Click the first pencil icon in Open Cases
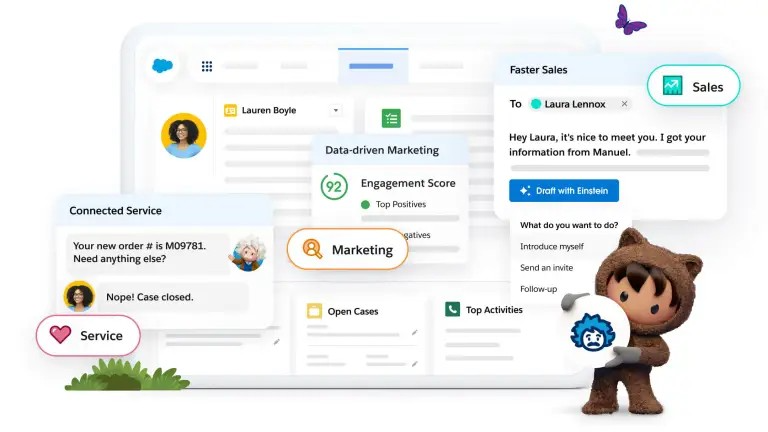Image resolution: width=768 pixels, height=432 pixels. click(x=414, y=333)
